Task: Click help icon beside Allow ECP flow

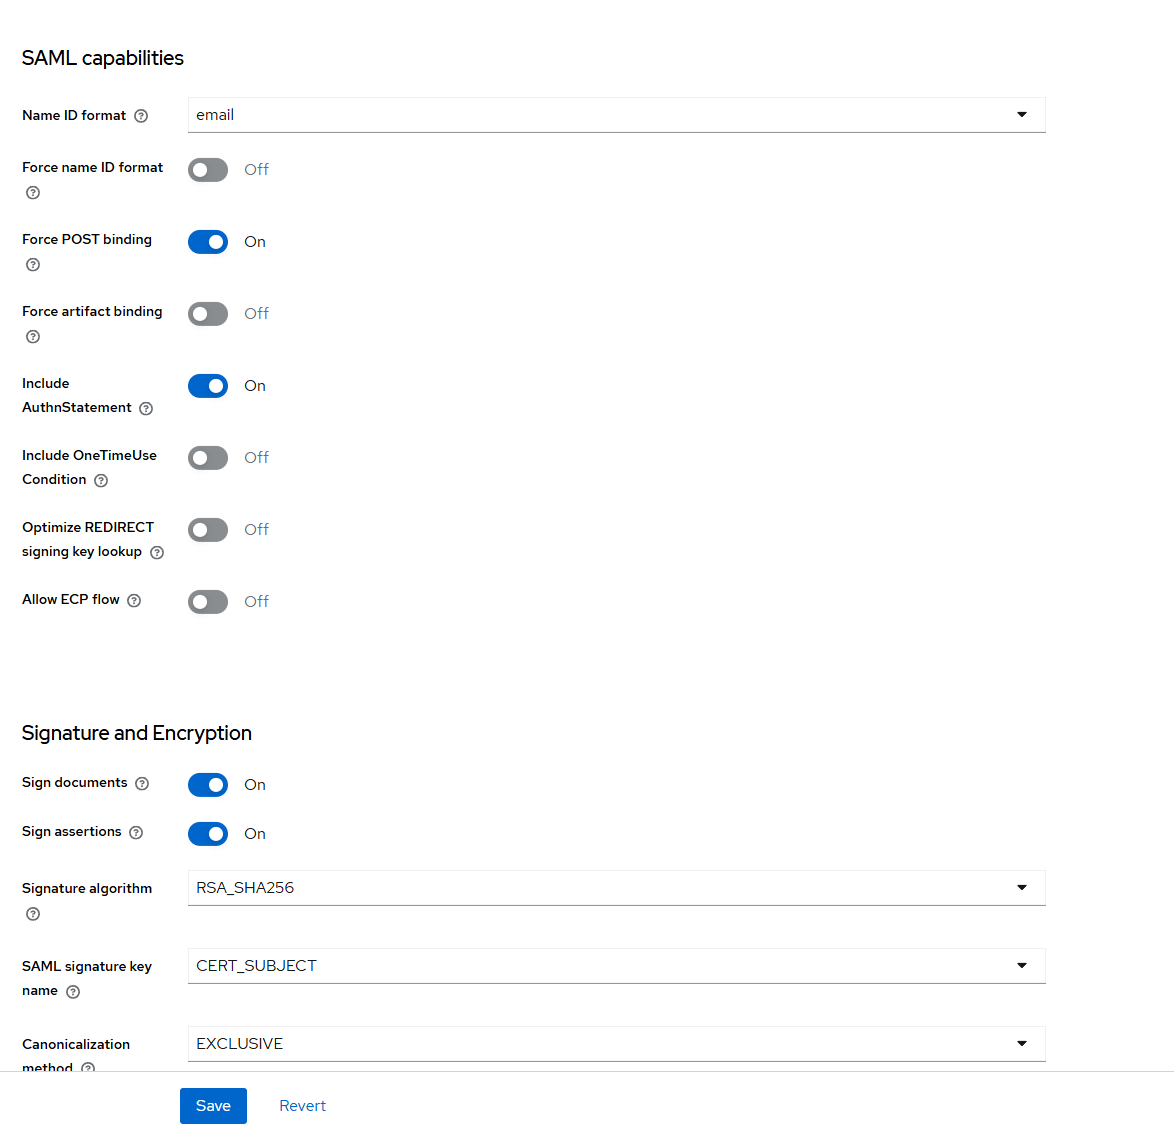Action: coord(134,600)
